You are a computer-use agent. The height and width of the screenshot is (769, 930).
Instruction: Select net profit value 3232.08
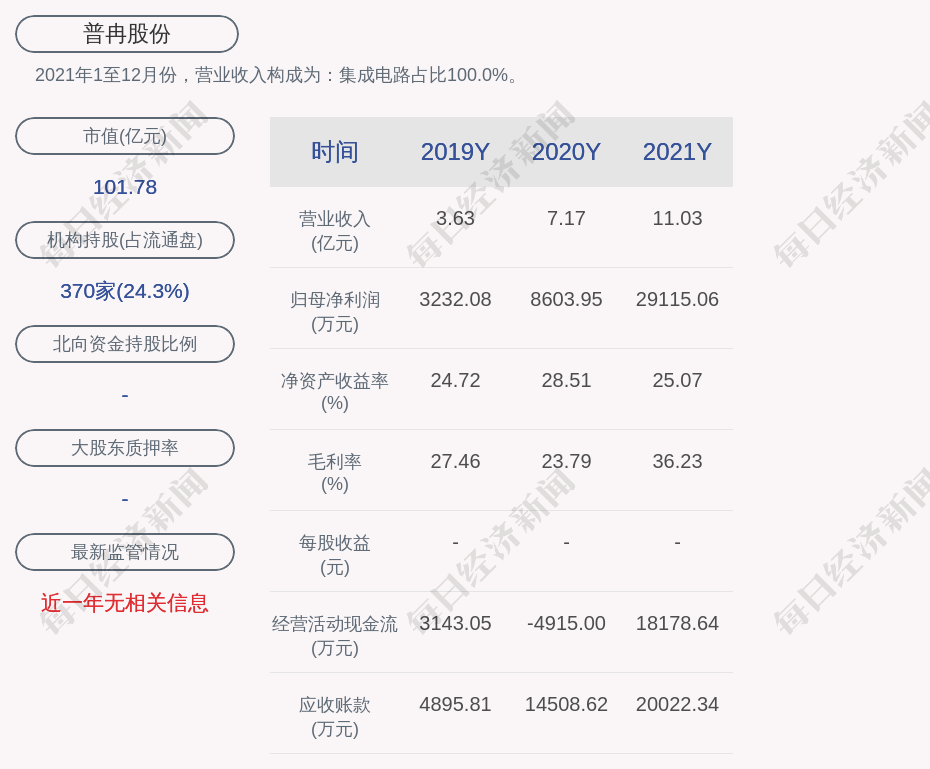(x=455, y=299)
